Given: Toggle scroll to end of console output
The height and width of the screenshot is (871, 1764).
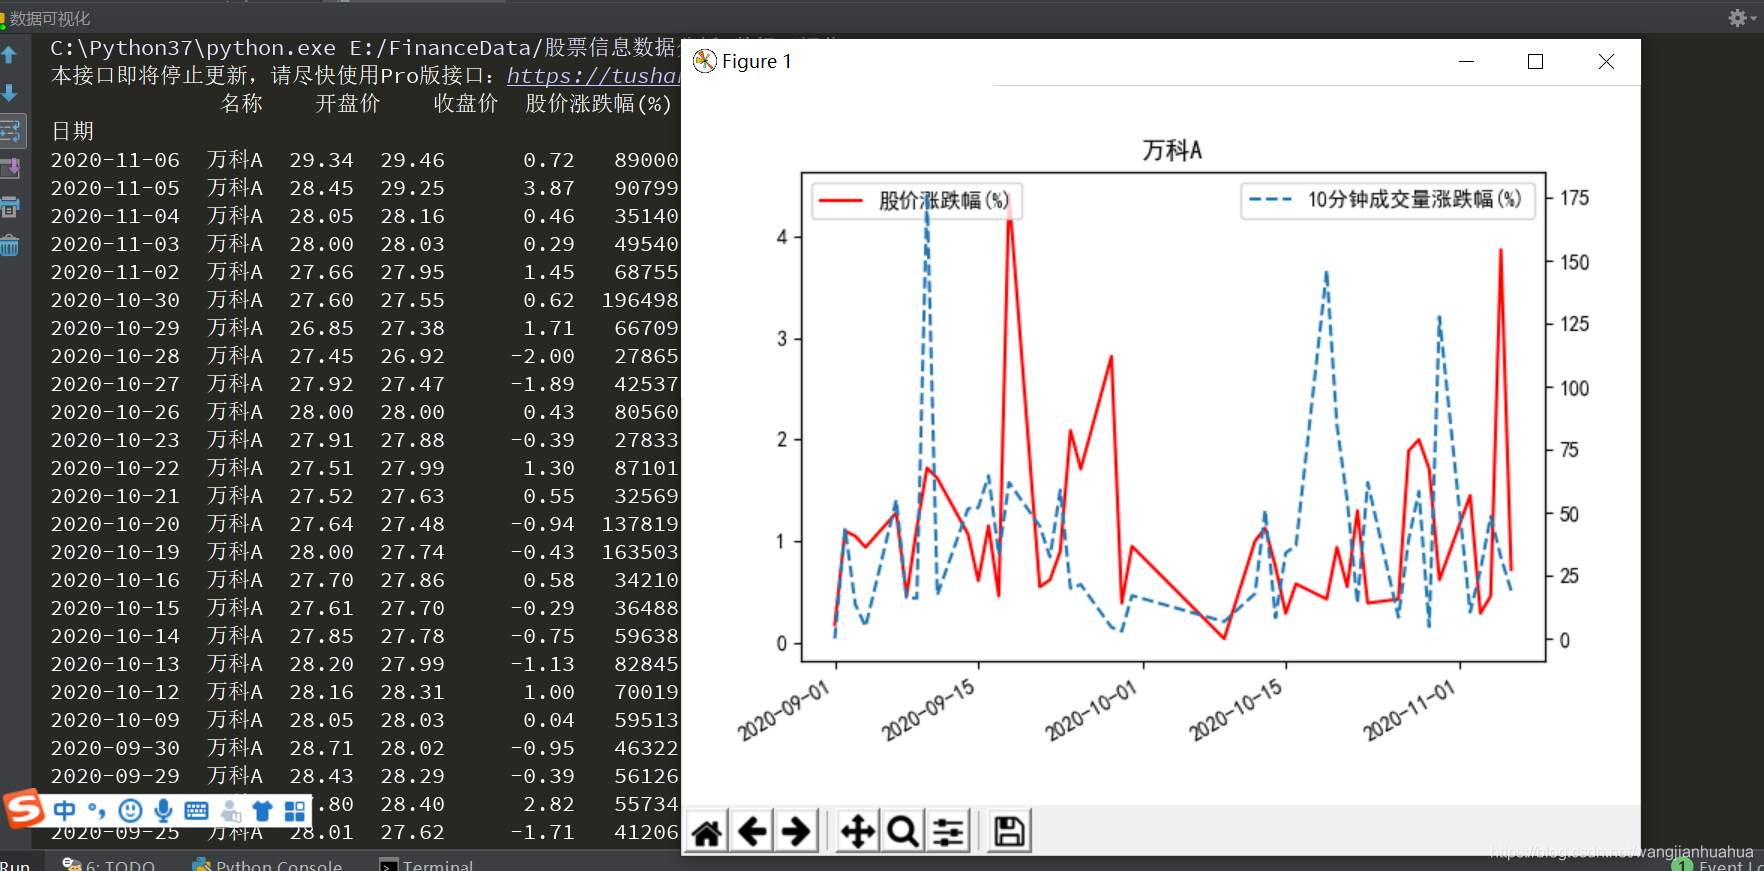Looking at the screenshot, I should [10, 169].
